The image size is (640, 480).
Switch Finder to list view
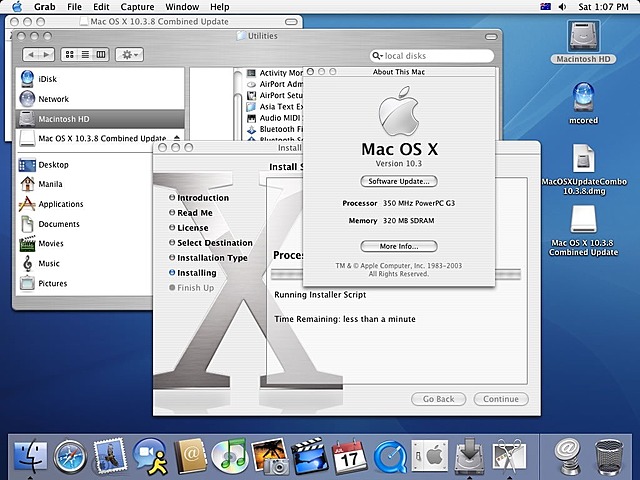(x=85, y=54)
